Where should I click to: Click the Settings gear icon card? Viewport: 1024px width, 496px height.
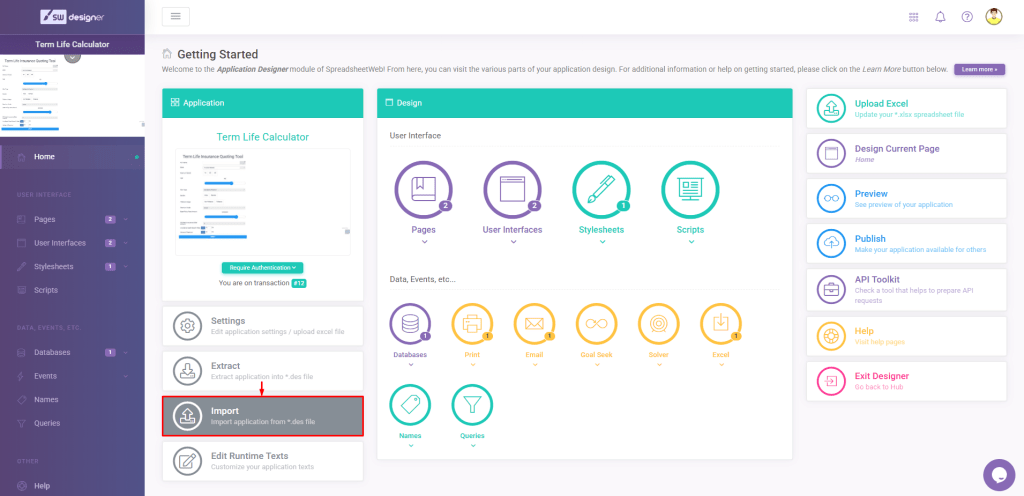tap(263, 326)
